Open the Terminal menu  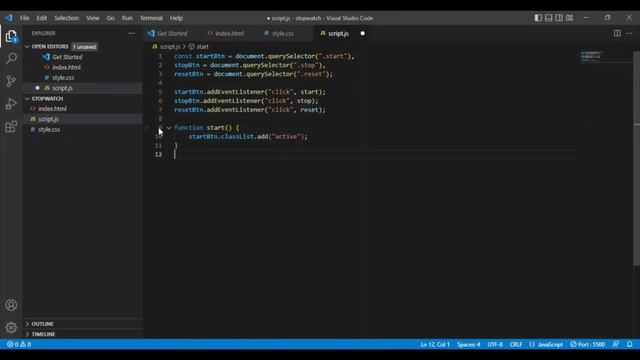tap(151, 18)
